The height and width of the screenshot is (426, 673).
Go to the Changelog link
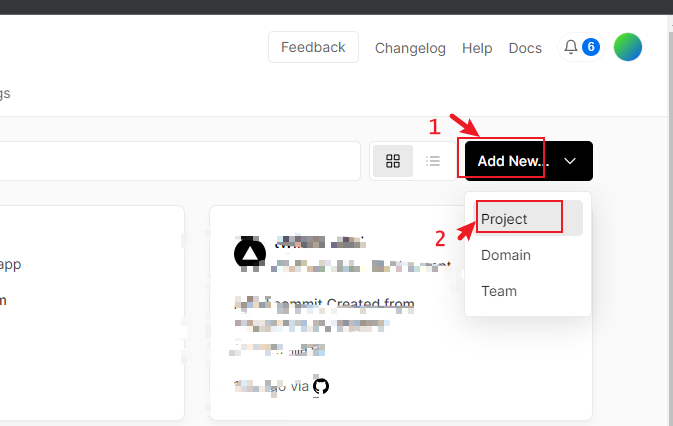(x=411, y=48)
